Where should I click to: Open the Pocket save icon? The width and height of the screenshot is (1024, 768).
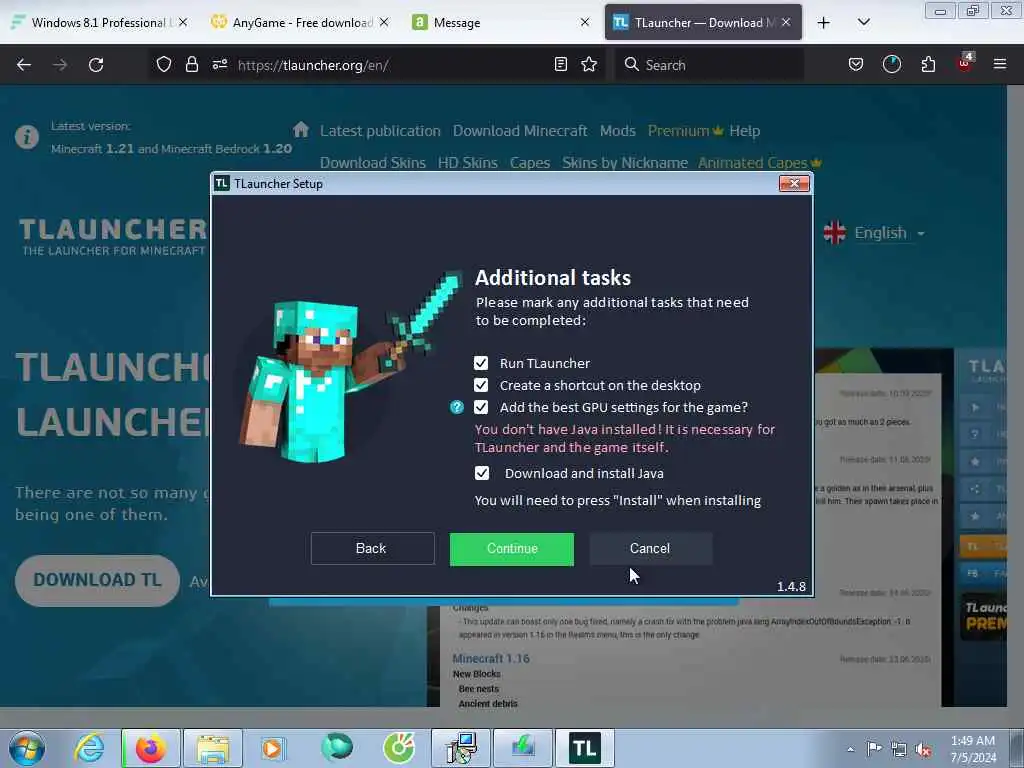[856, 65]
